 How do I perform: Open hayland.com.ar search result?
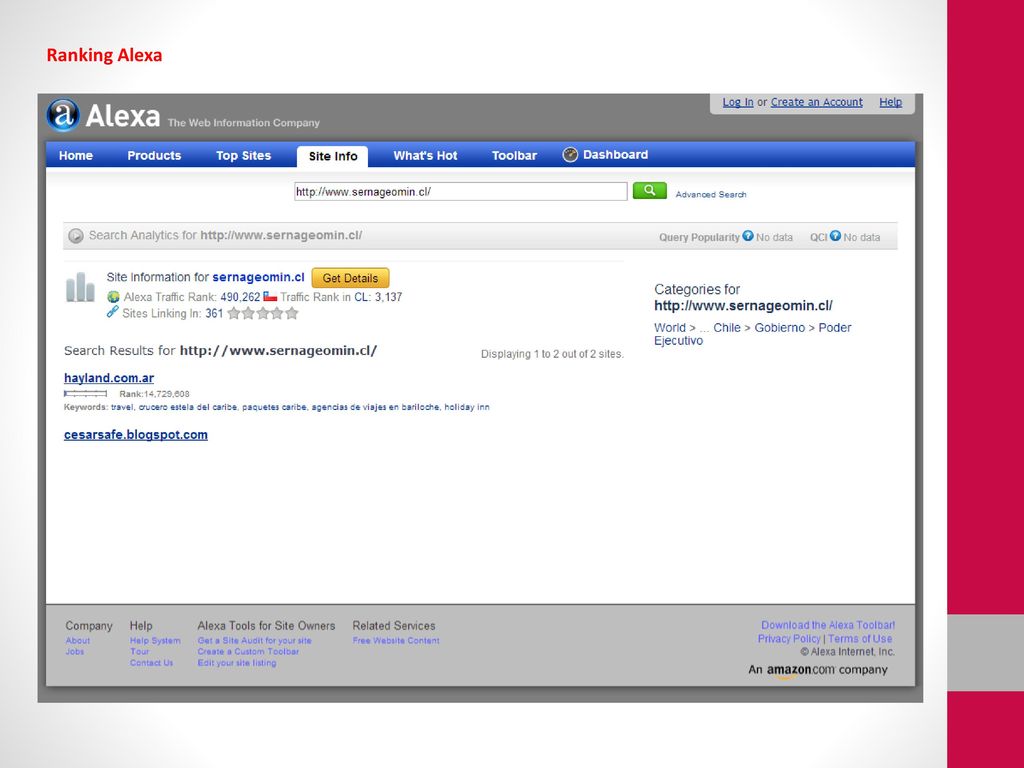pyautogui.click(x=109, y=378)
